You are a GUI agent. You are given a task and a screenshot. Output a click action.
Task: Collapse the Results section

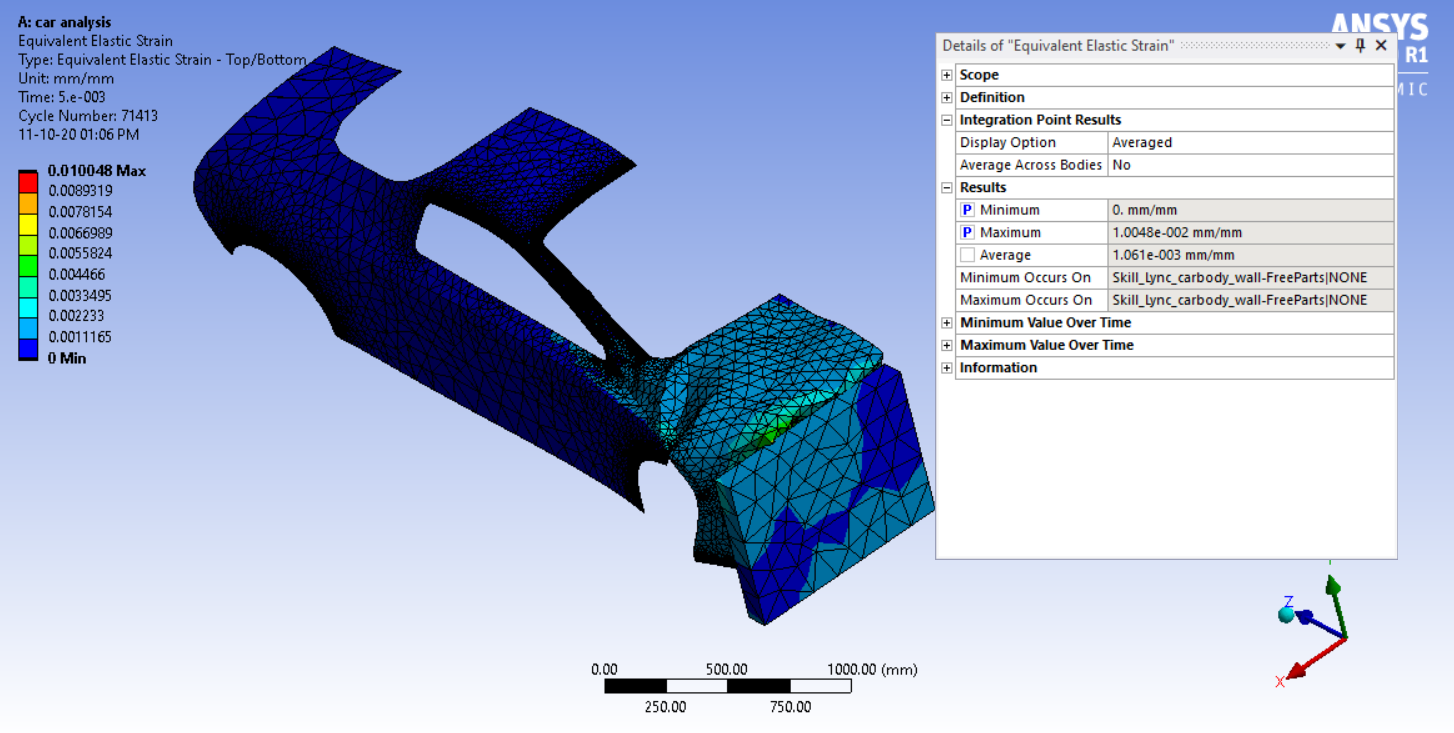[x=946, y=187]
